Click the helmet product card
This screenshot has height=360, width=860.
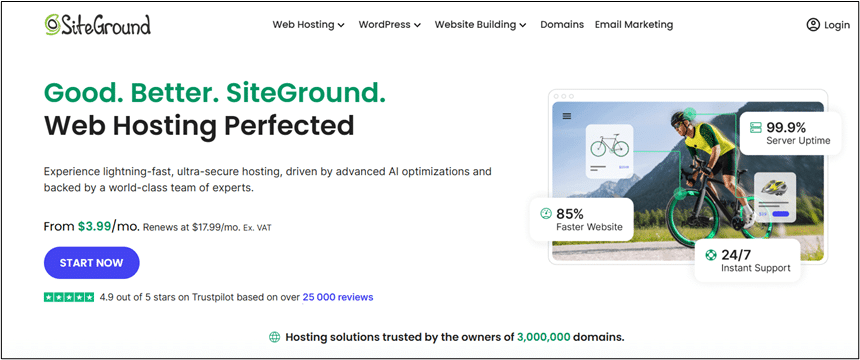click(x=774, y=198)
